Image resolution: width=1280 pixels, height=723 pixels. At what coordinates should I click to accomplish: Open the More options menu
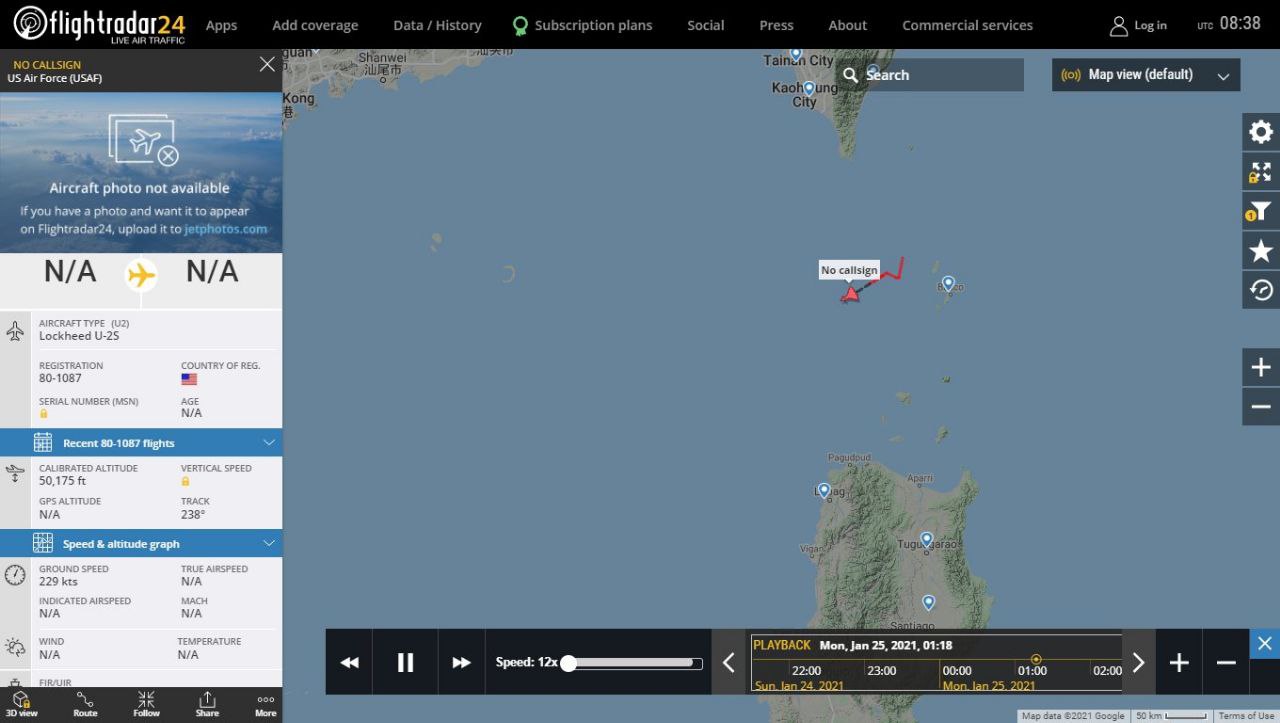(x=265, y=705)
